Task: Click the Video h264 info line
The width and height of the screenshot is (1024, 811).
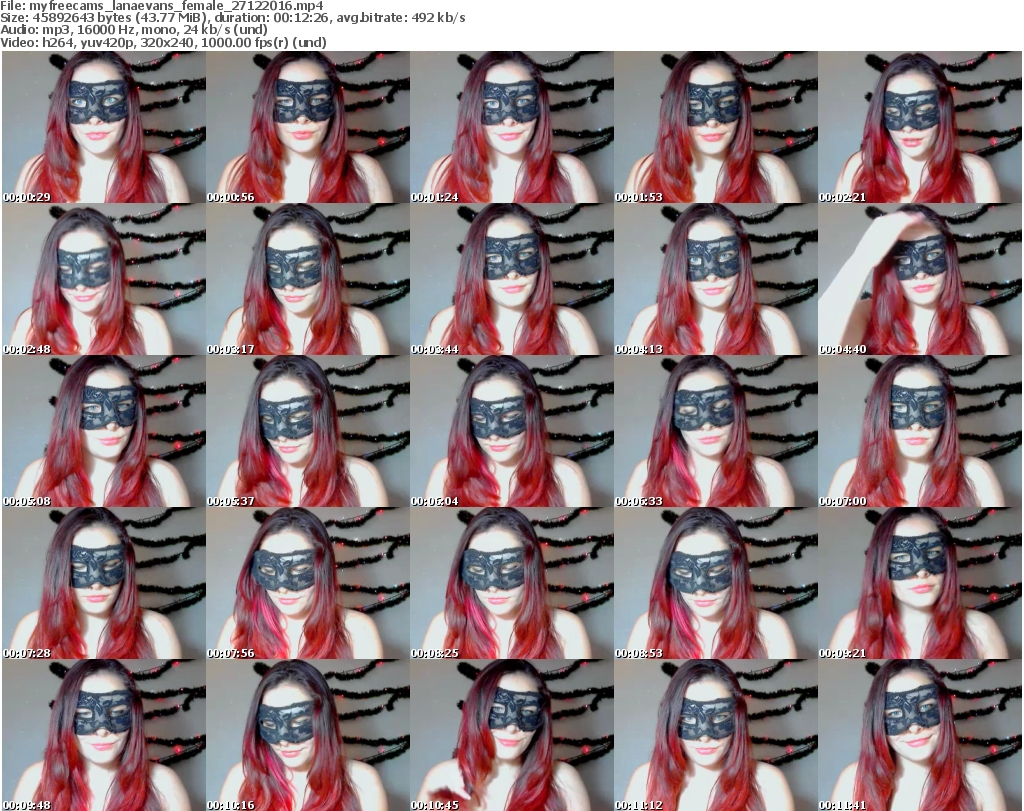Action: [163, 42]
